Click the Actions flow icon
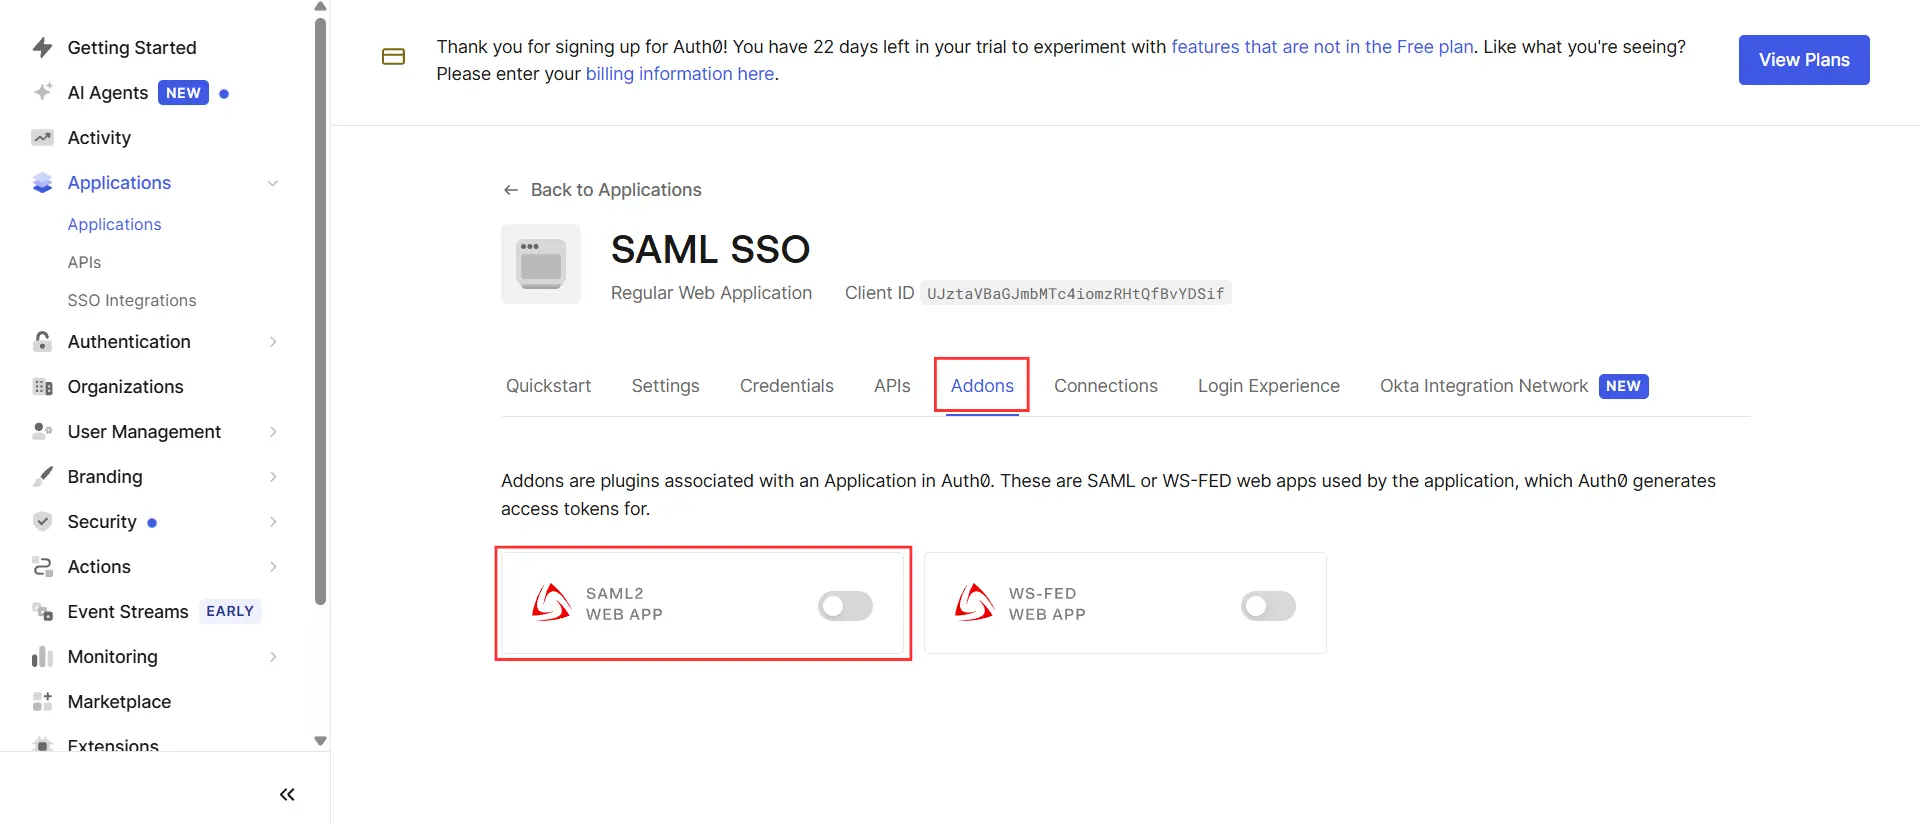Viewport: 1920px width, 824px height. tap(42, 567)
